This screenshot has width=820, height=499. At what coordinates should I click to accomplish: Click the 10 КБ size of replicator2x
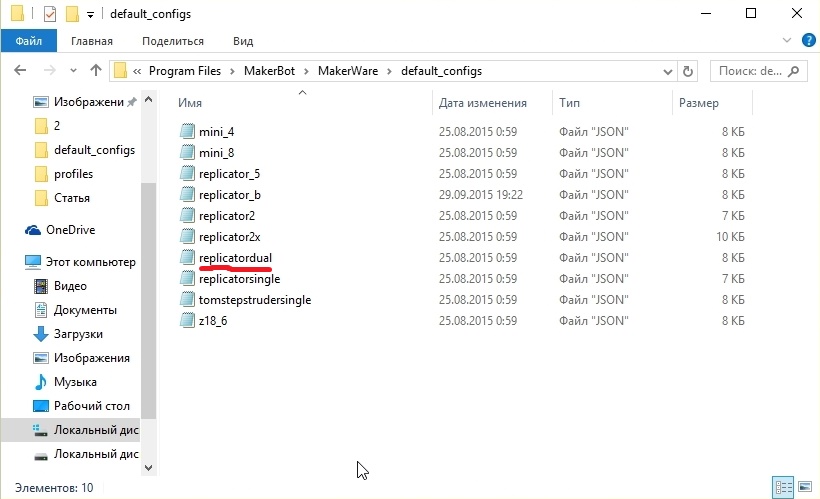[730, 236]
